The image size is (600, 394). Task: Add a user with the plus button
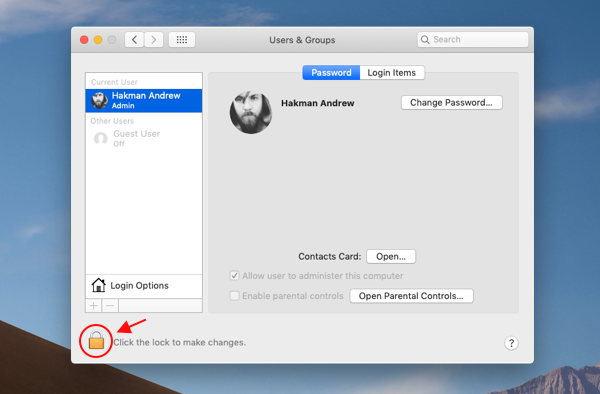(x=94, y=306)
